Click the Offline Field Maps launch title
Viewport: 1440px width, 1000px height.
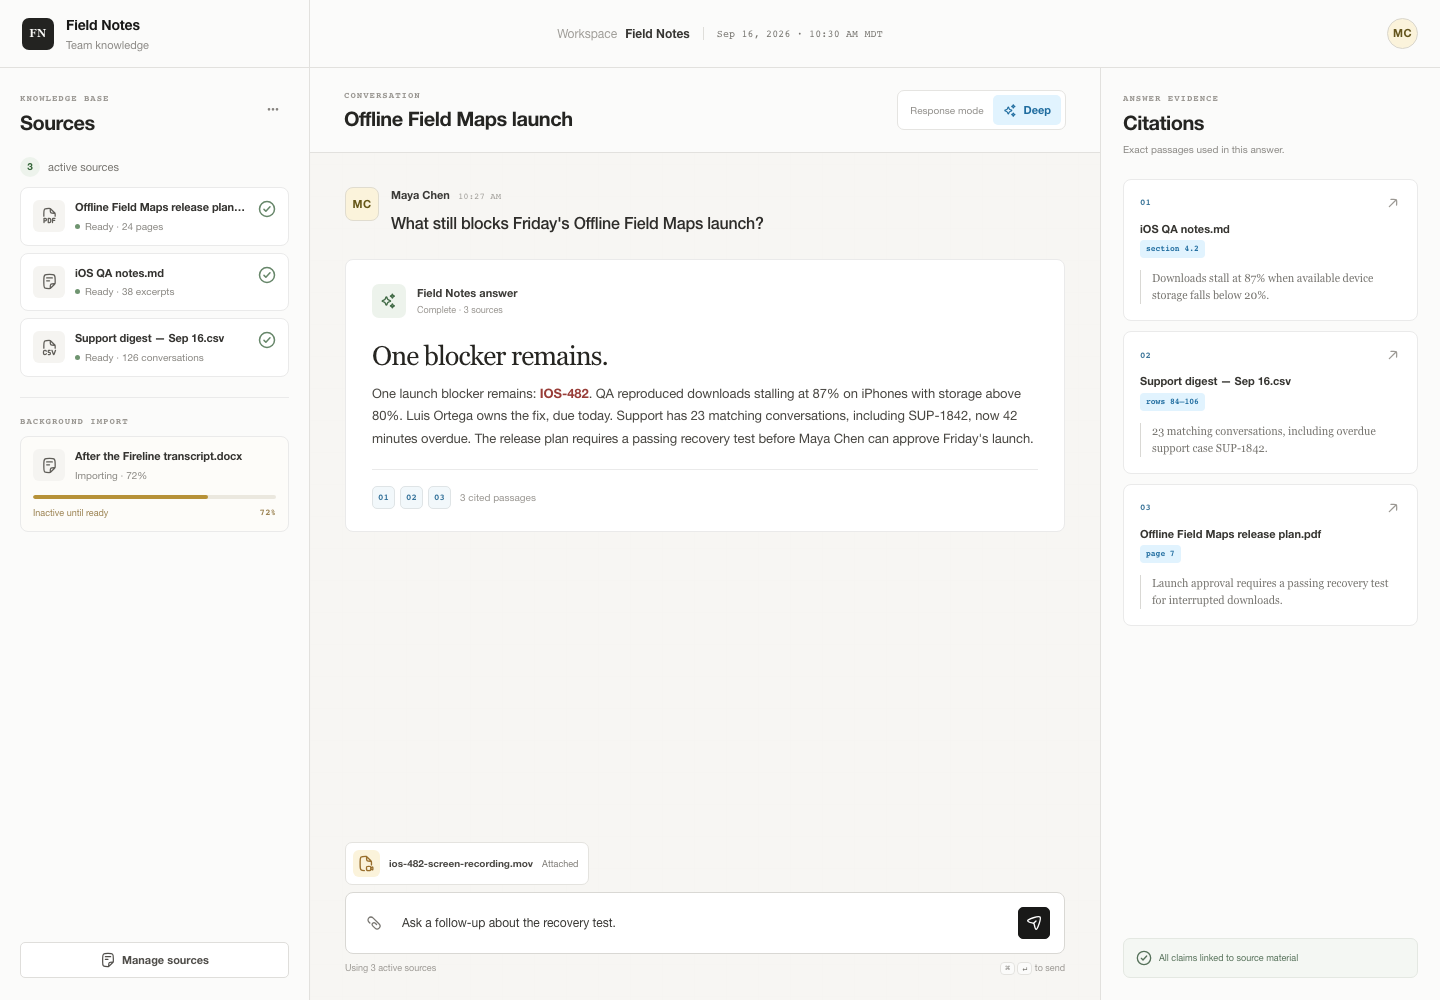458,119
